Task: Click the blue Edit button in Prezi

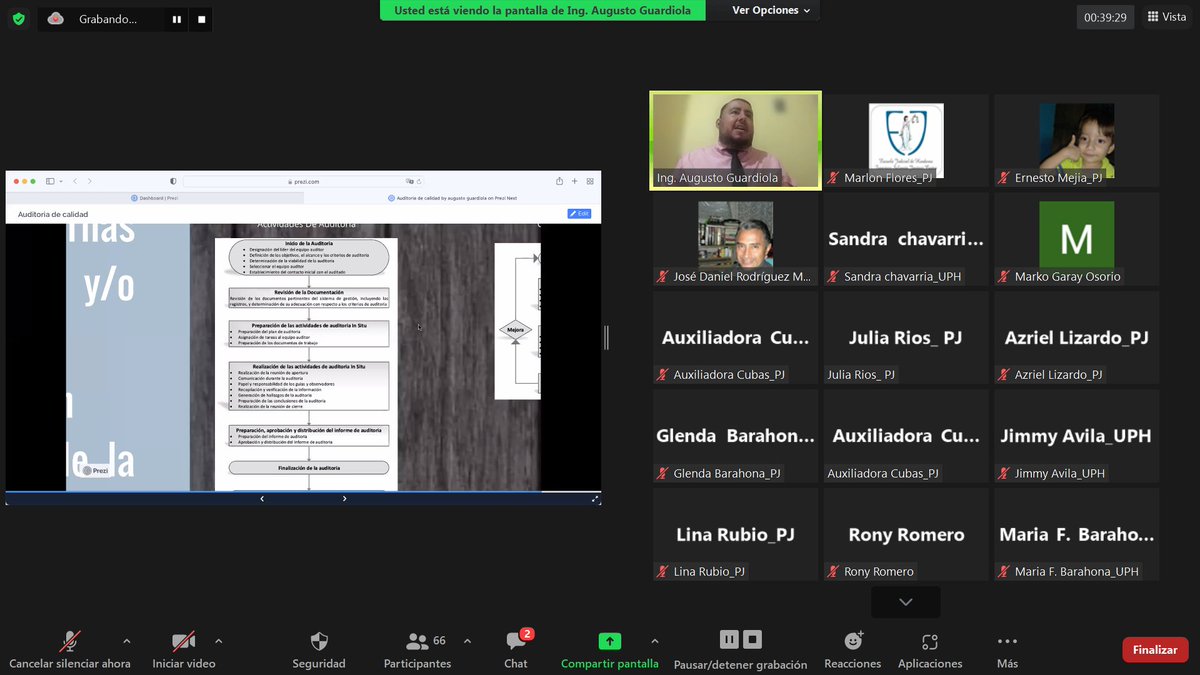Action: (x=579, y=214)
